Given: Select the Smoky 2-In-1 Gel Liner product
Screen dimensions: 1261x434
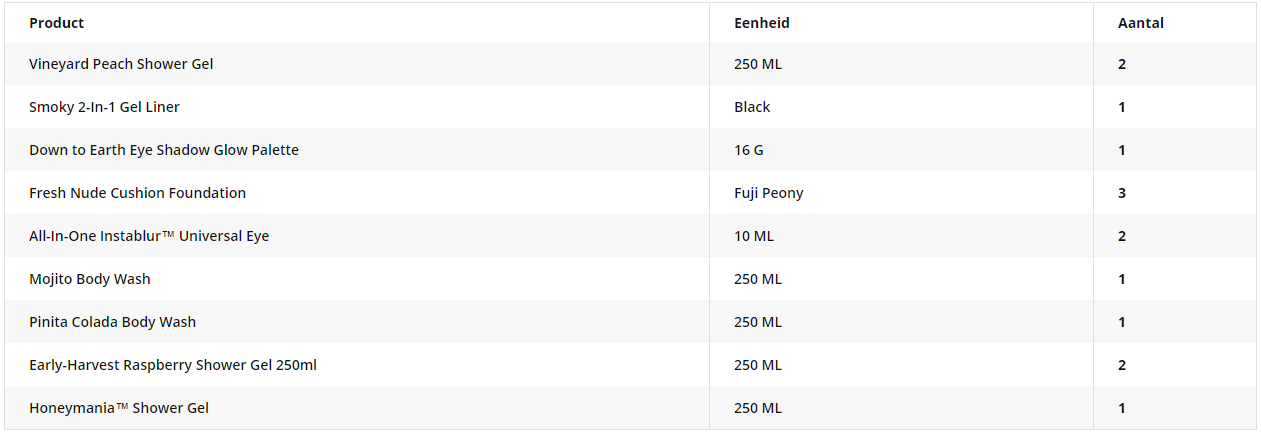Looking at the screenshot, I should 104,107.
